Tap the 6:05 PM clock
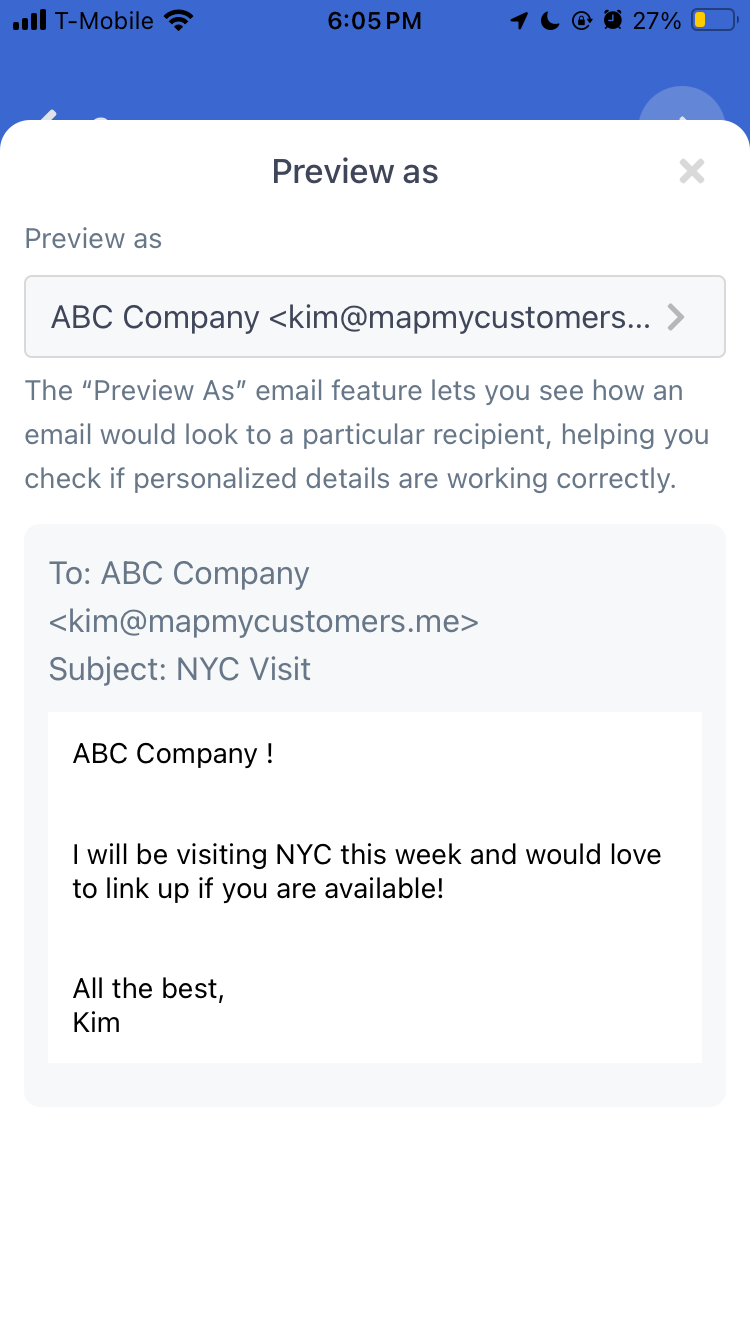The image size is (750, 1334). 375,20
